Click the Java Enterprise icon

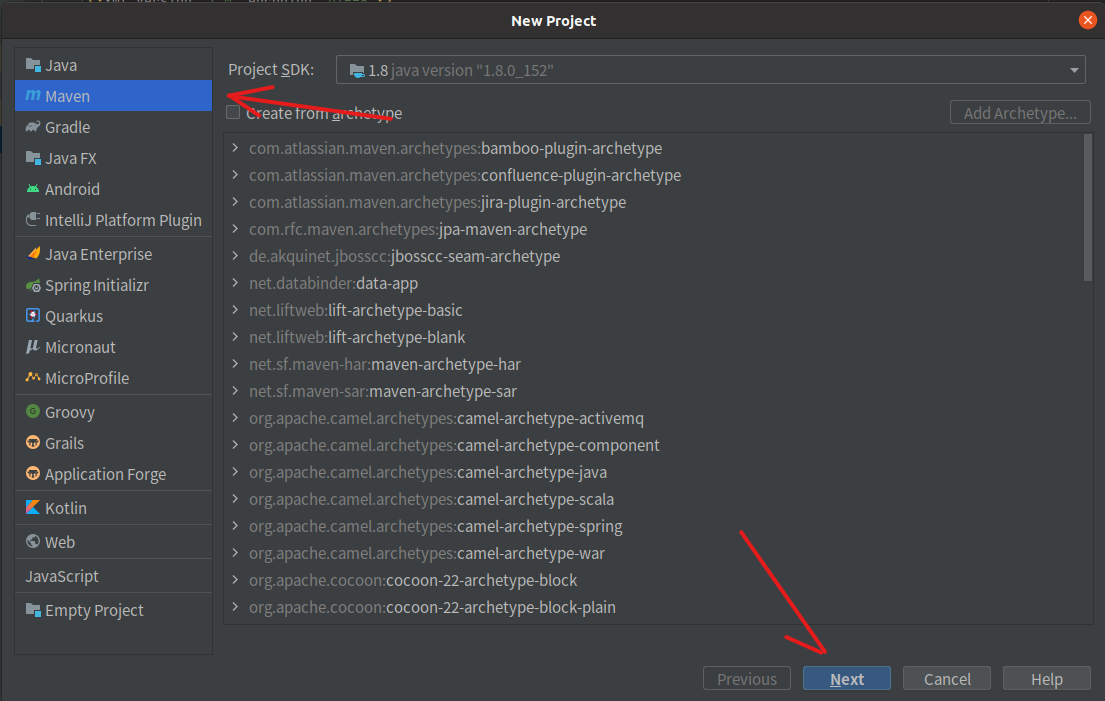[x=33, y=254]
